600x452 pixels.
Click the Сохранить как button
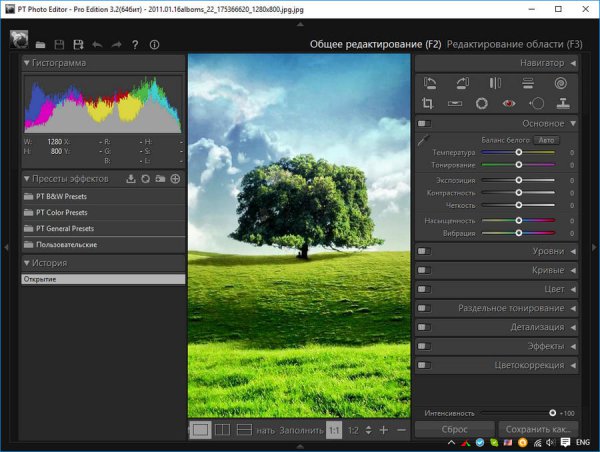click(538, 429)
